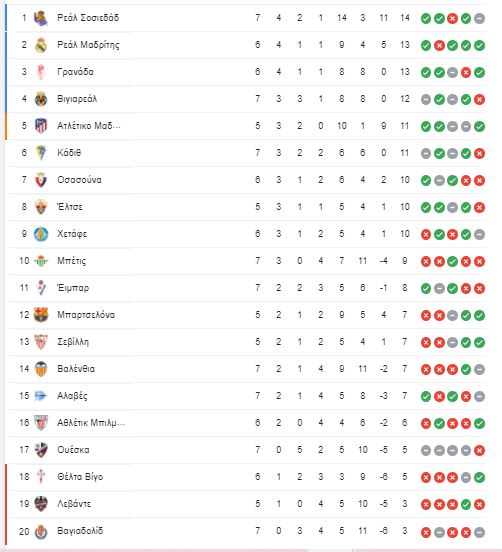Click the Valencia bat crest icon
The width and height of the screenshot is (502, 552).
pos(41,369)
